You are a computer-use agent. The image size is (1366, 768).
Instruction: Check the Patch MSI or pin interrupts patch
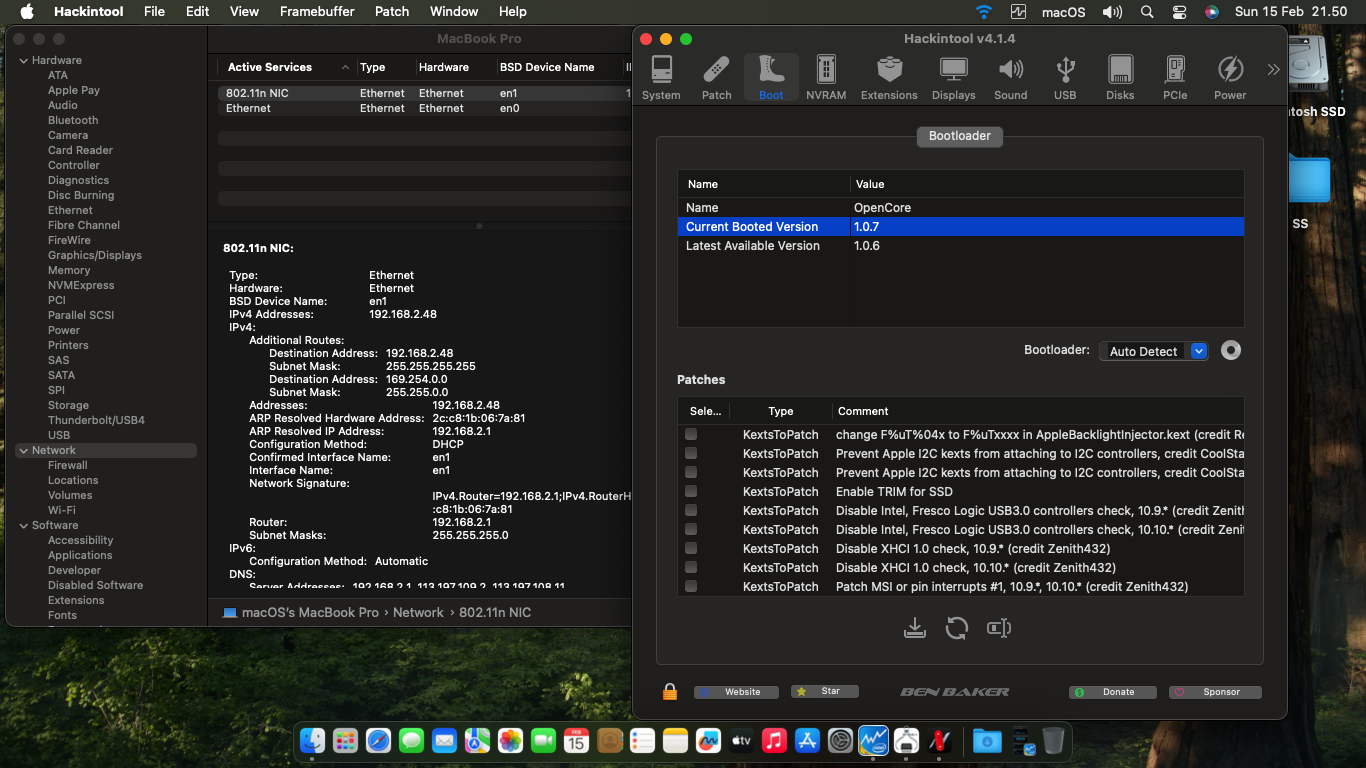click(691, 586)
